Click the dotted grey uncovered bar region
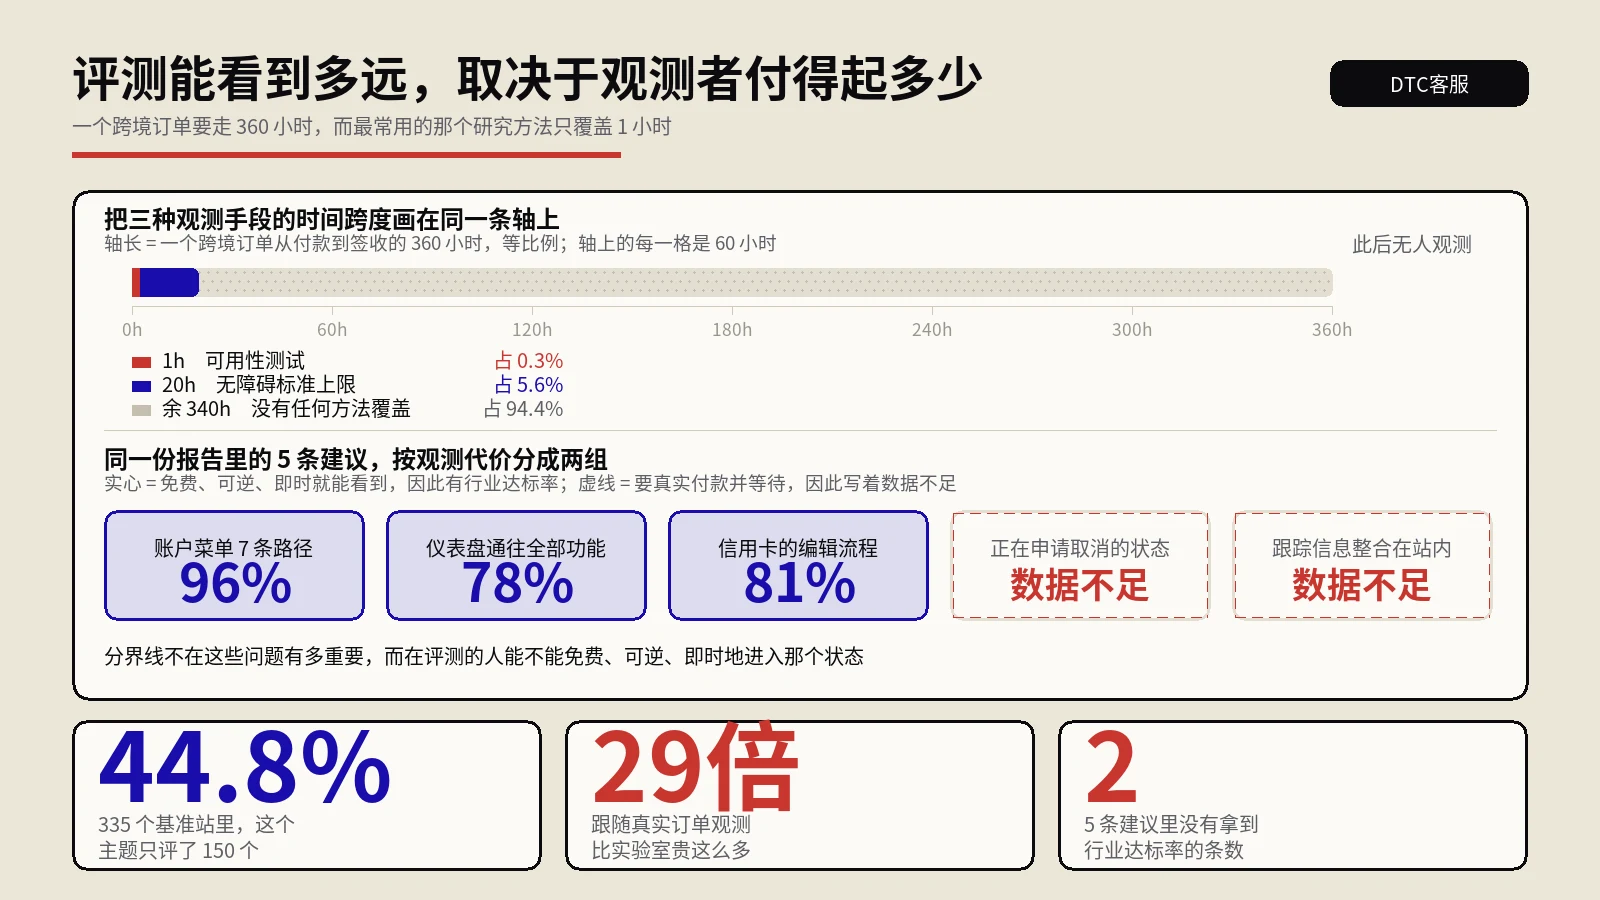This screenshot has width=1600, height=900. 766,283
